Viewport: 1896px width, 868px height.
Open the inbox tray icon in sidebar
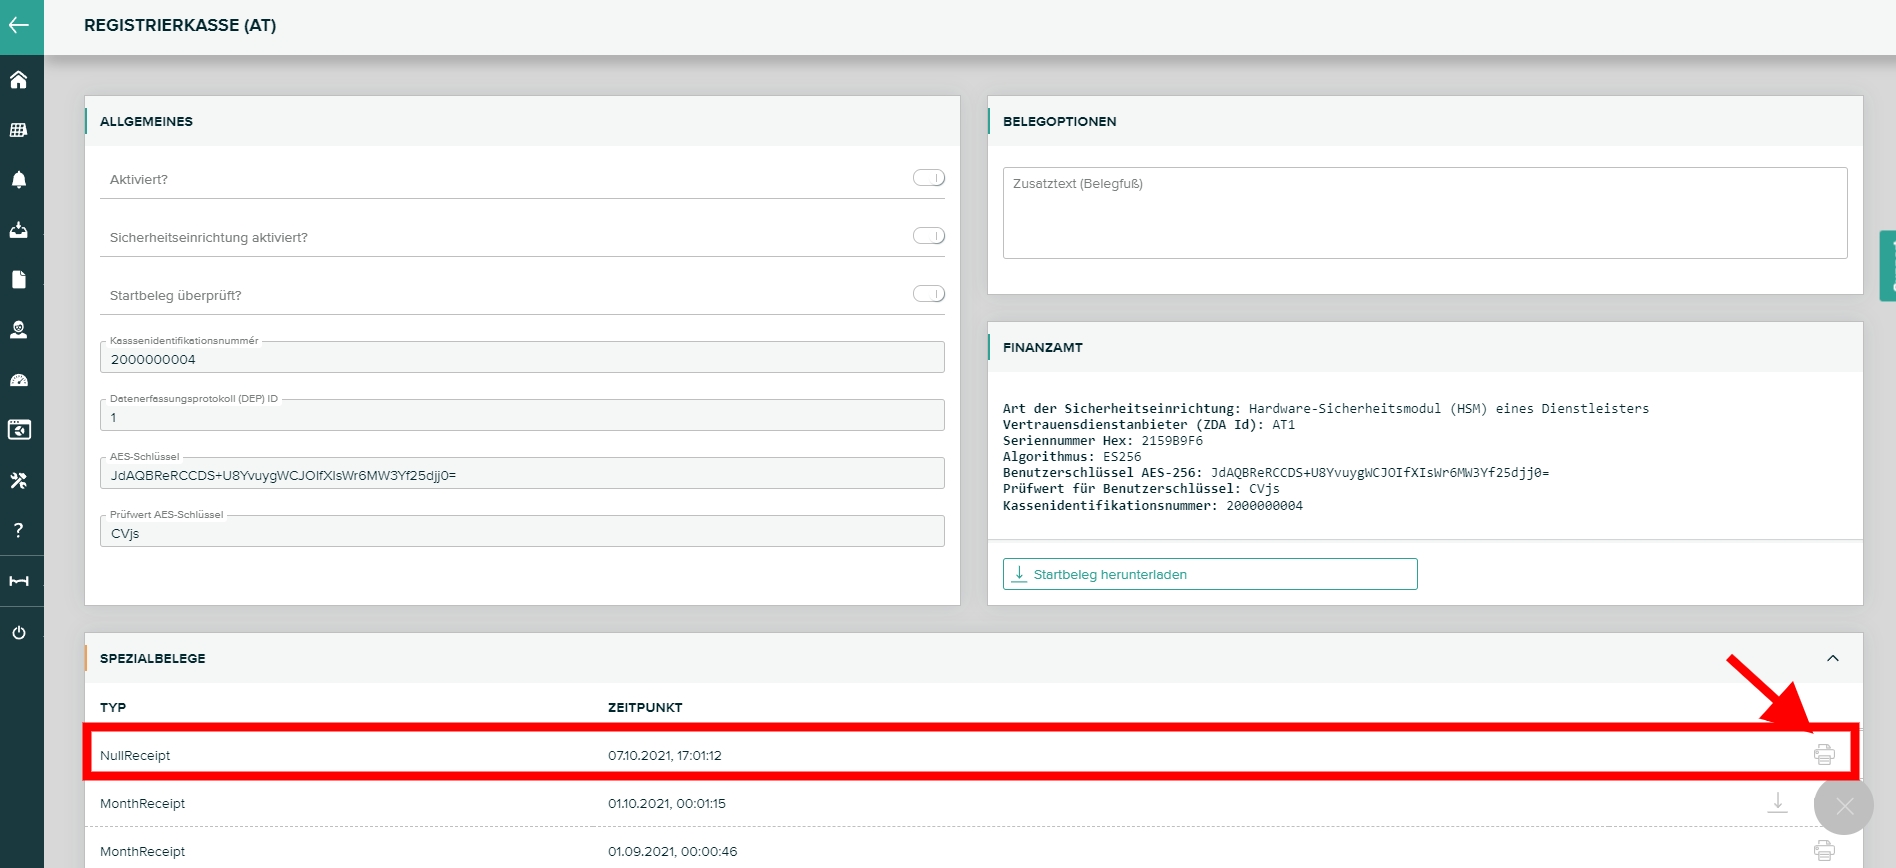tap(19, 230)
